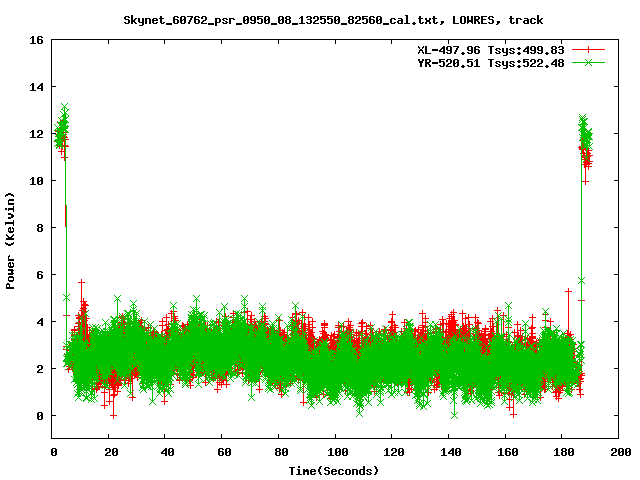Click x-axis tick label 100
This screenshot has height=480, width=640.
click(338, 452)
